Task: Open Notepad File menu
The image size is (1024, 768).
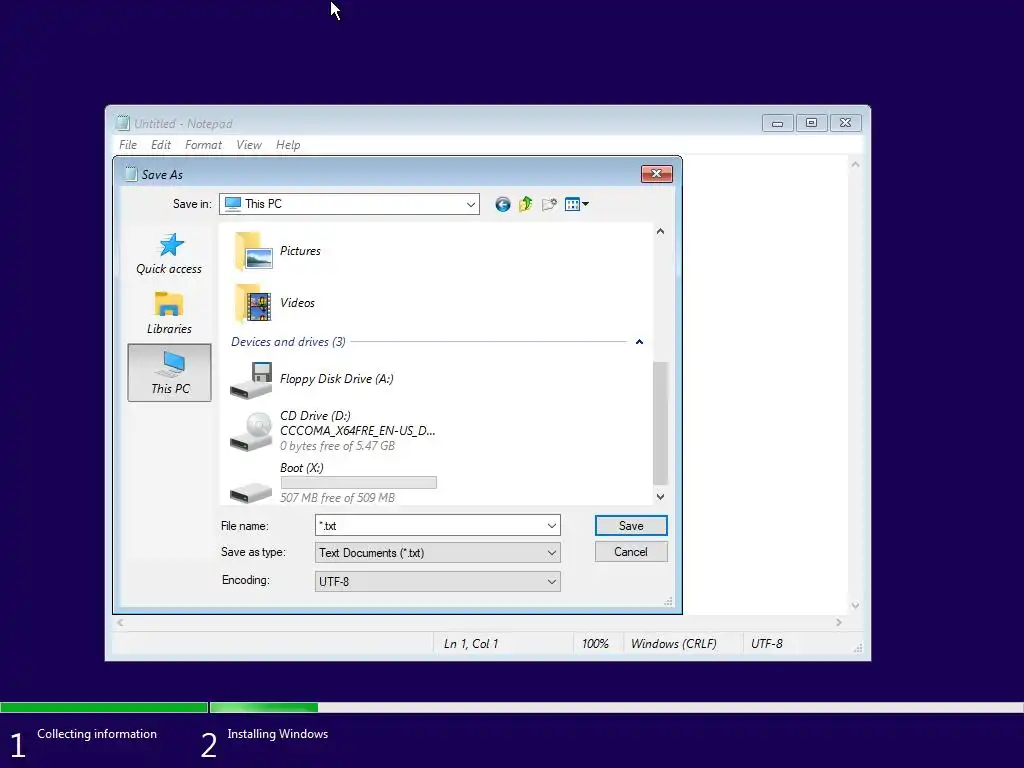Action: coord(128,145)
